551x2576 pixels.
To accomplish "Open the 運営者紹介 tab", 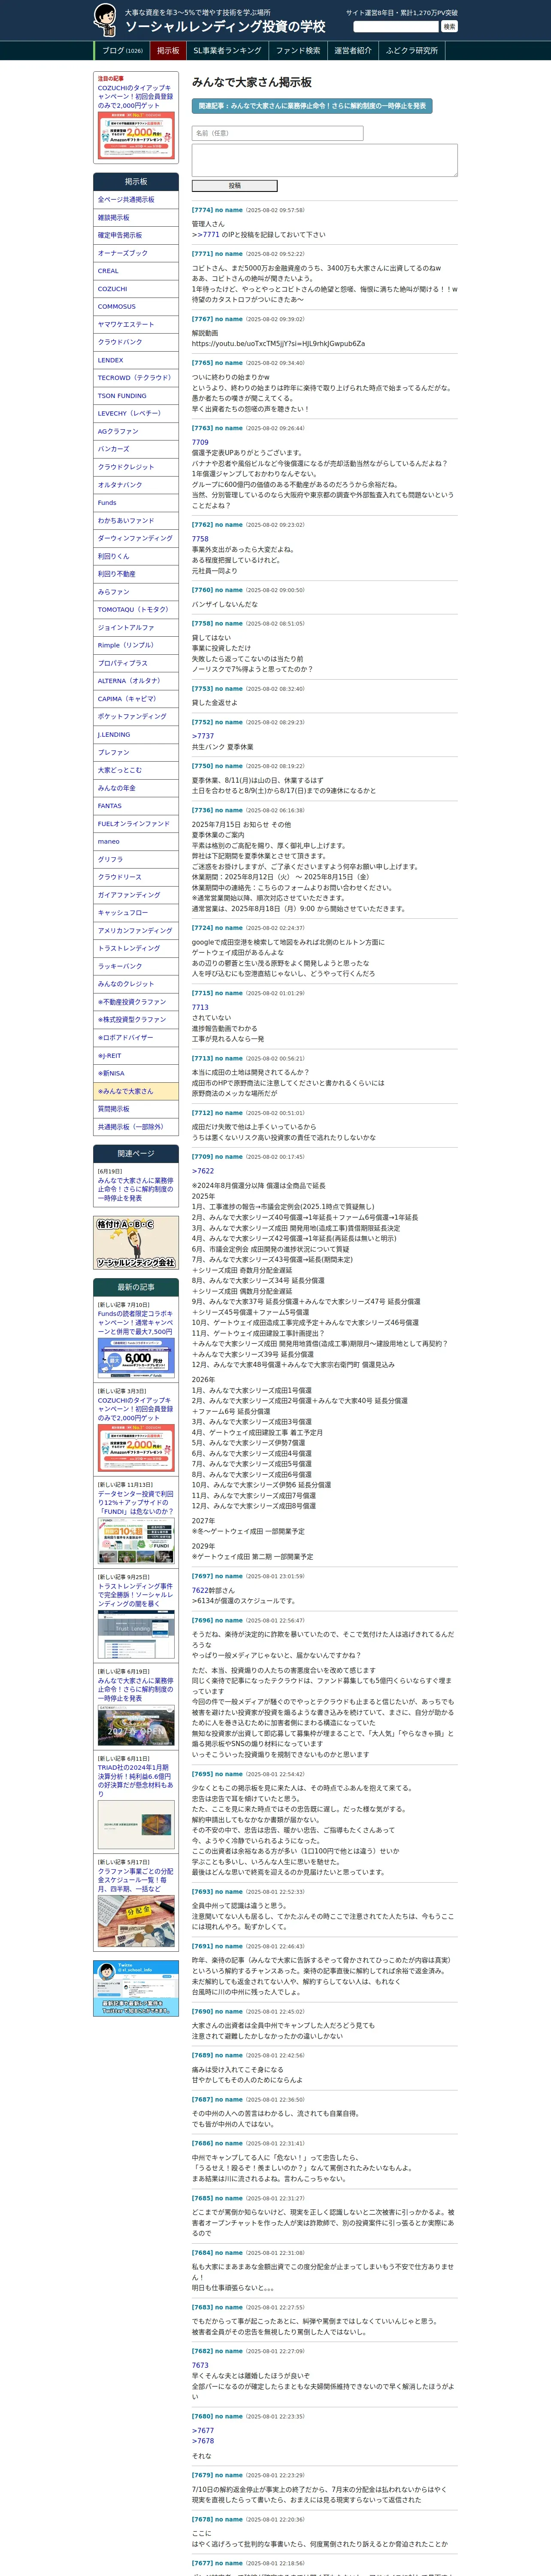I will click(x=353, y=51).
